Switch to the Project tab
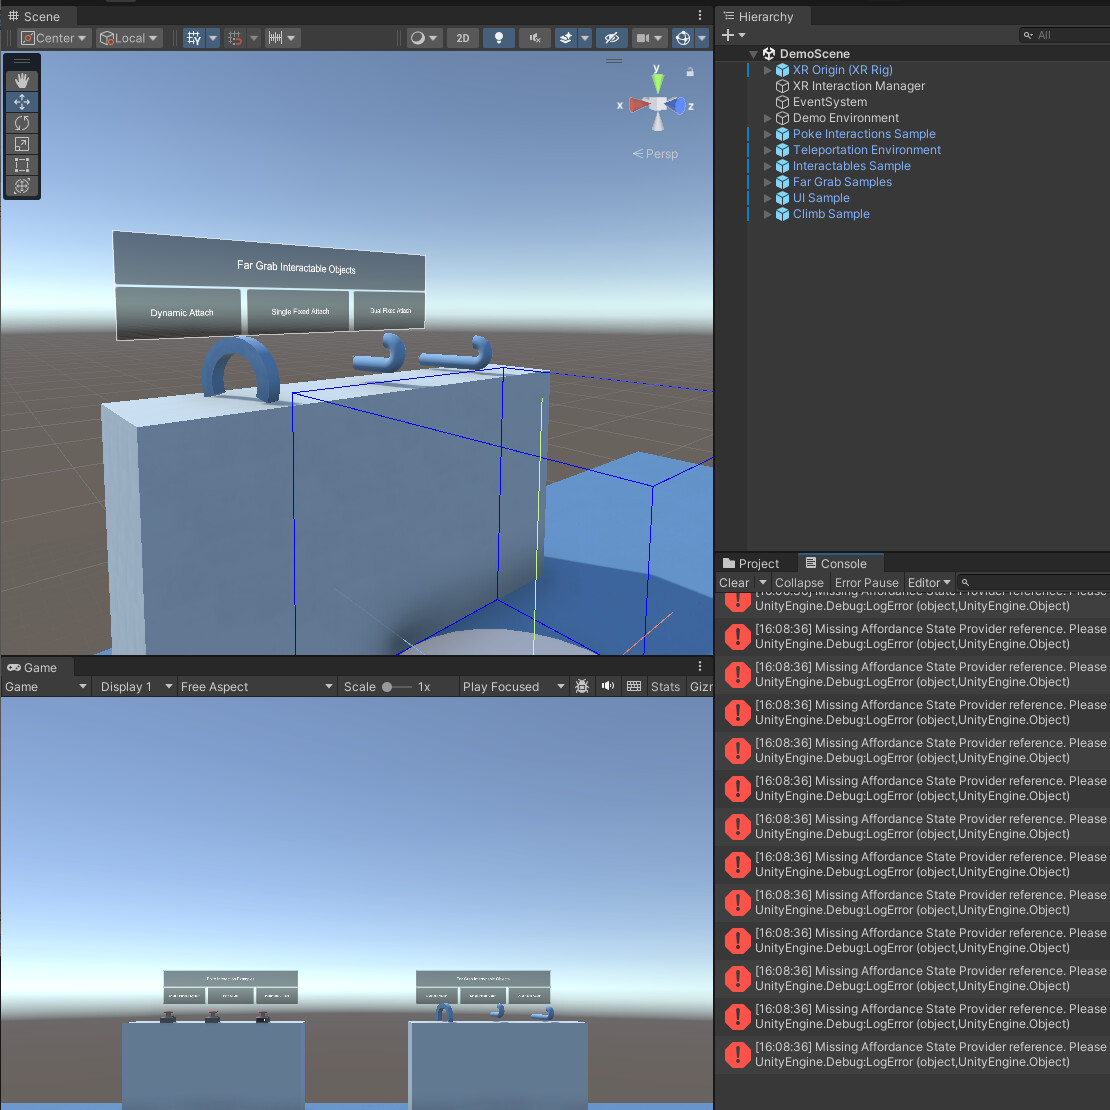Screen dimensions: 1110x1110 pyautogui.click(x=755, y=562)
